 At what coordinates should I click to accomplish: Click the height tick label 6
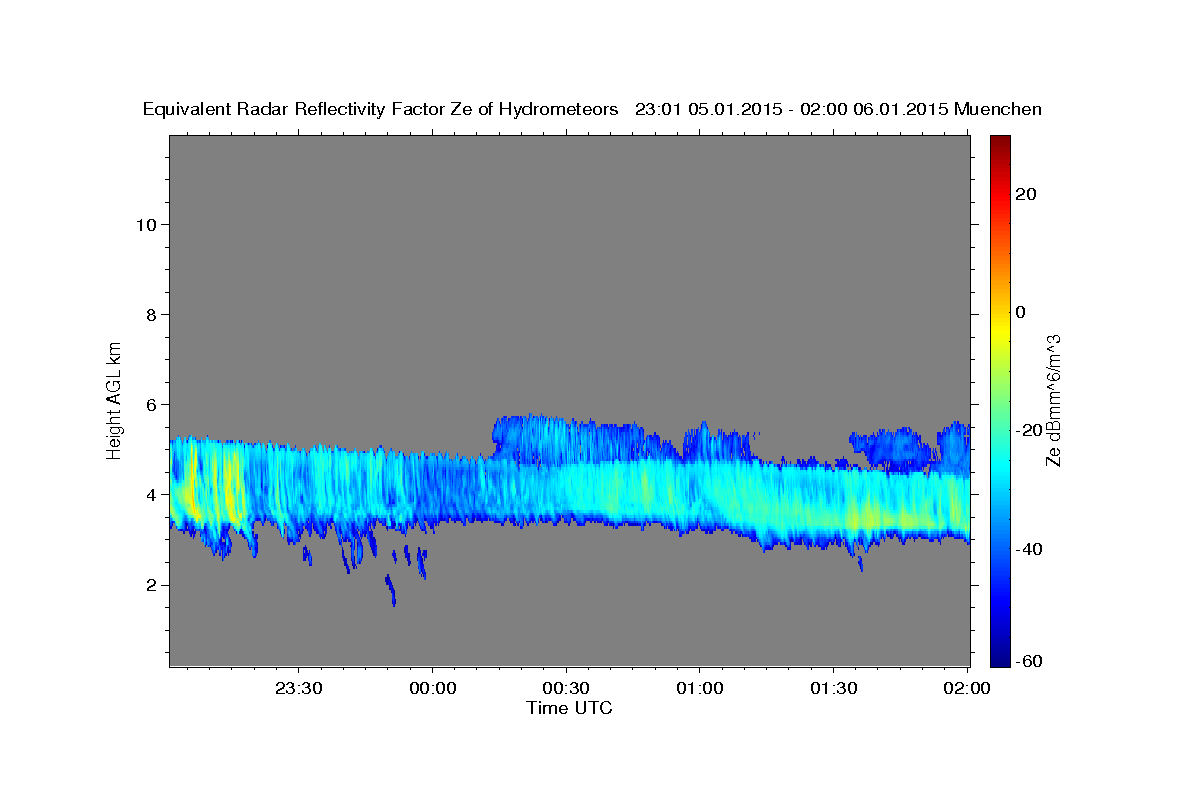click(x=151, y=405)
